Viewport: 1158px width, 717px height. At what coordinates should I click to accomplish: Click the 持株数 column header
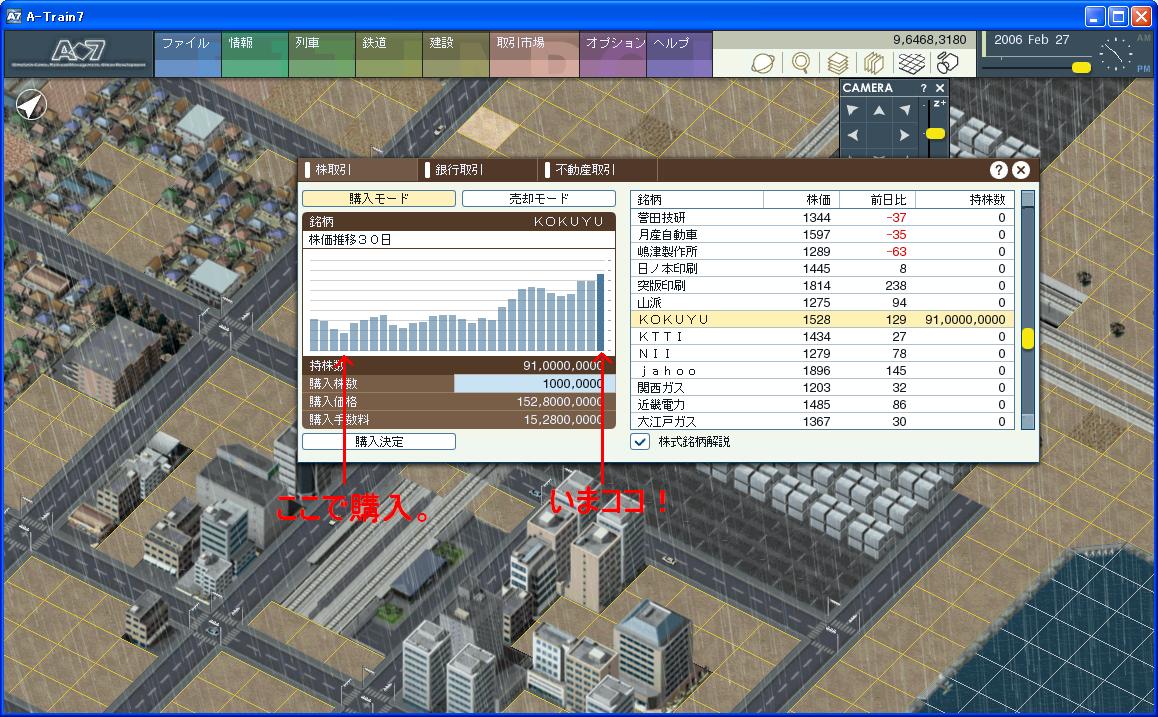click(965, 199)
